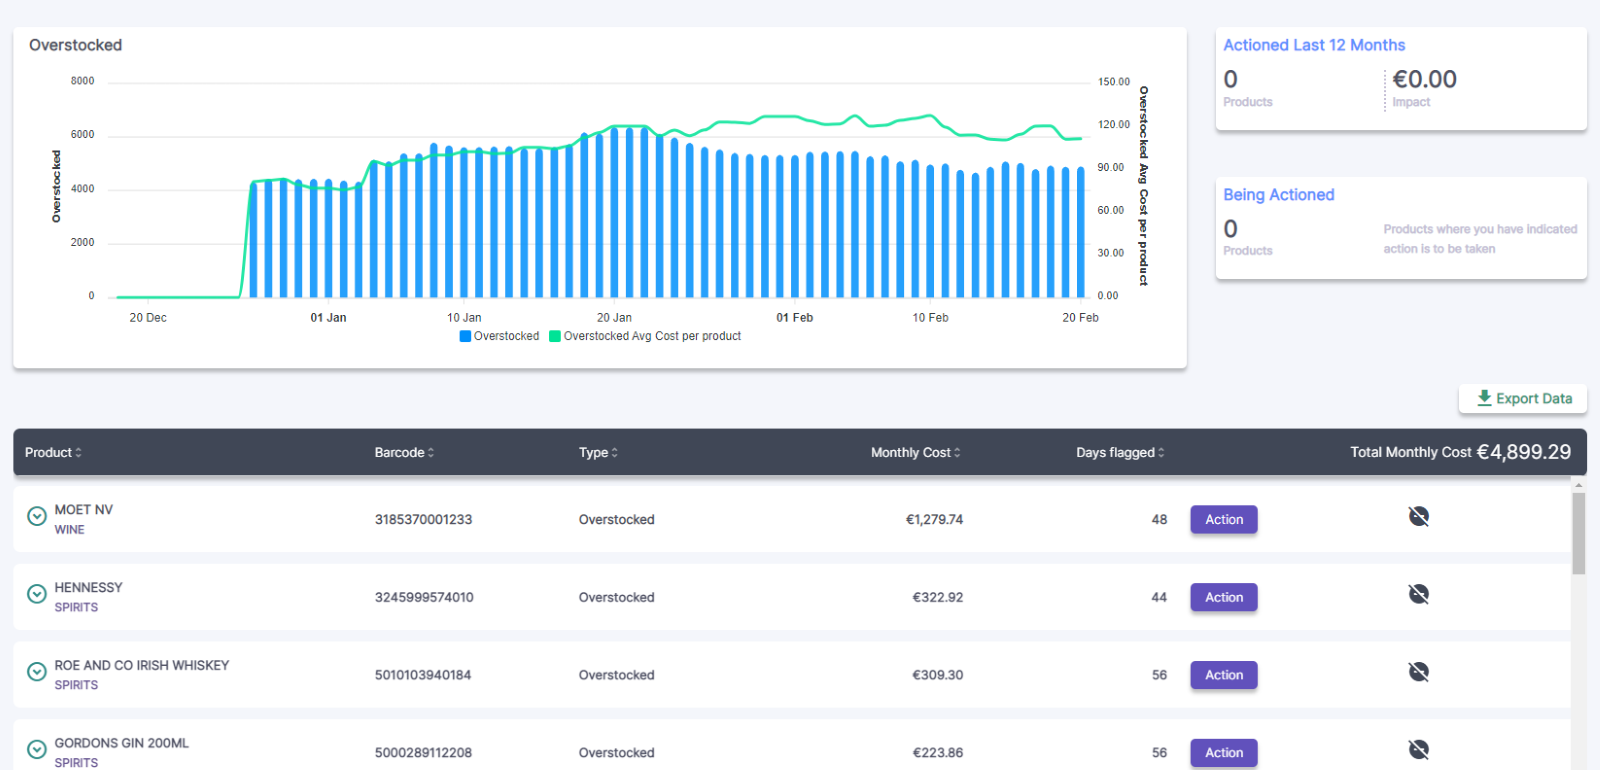Sort table by Days flagged
1600x770 pixels.
[x=1120, y=453]
